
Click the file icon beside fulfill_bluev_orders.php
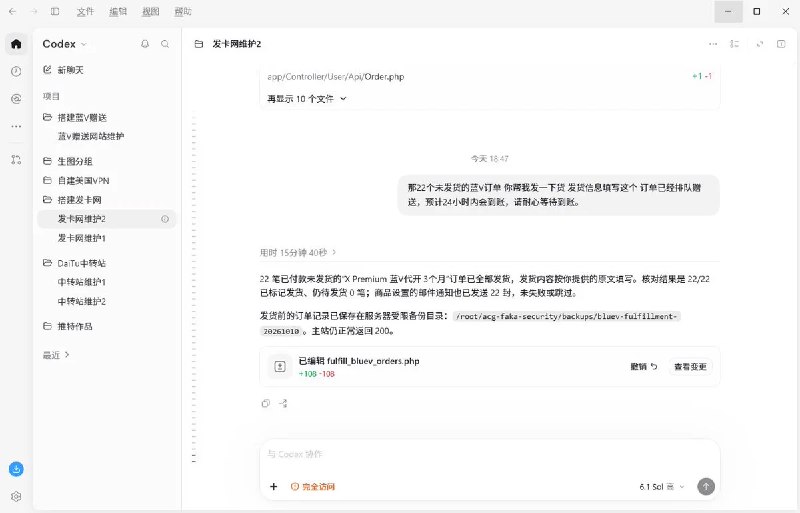pyautogui.click(x=280, y=367)
